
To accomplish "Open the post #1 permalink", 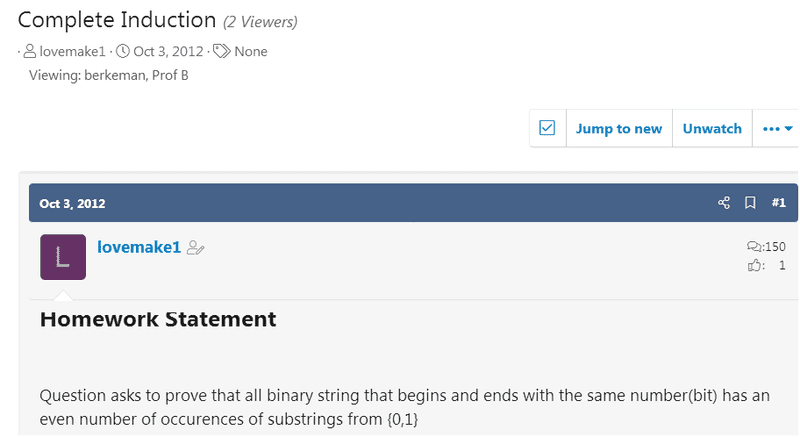I will pyautogui.click(x=779, y=203).
